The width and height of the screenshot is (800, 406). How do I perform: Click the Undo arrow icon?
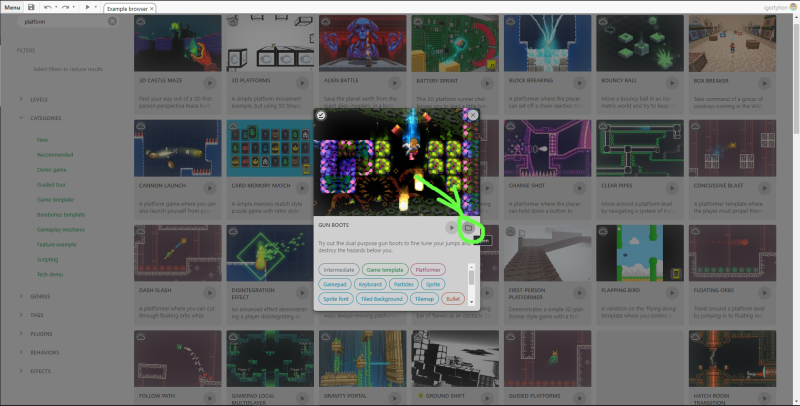point(47,7)
